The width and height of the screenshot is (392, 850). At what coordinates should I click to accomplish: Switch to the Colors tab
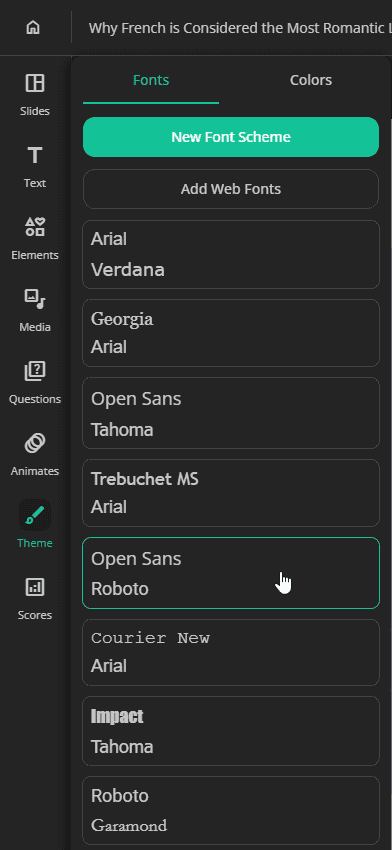pos(311,80)
